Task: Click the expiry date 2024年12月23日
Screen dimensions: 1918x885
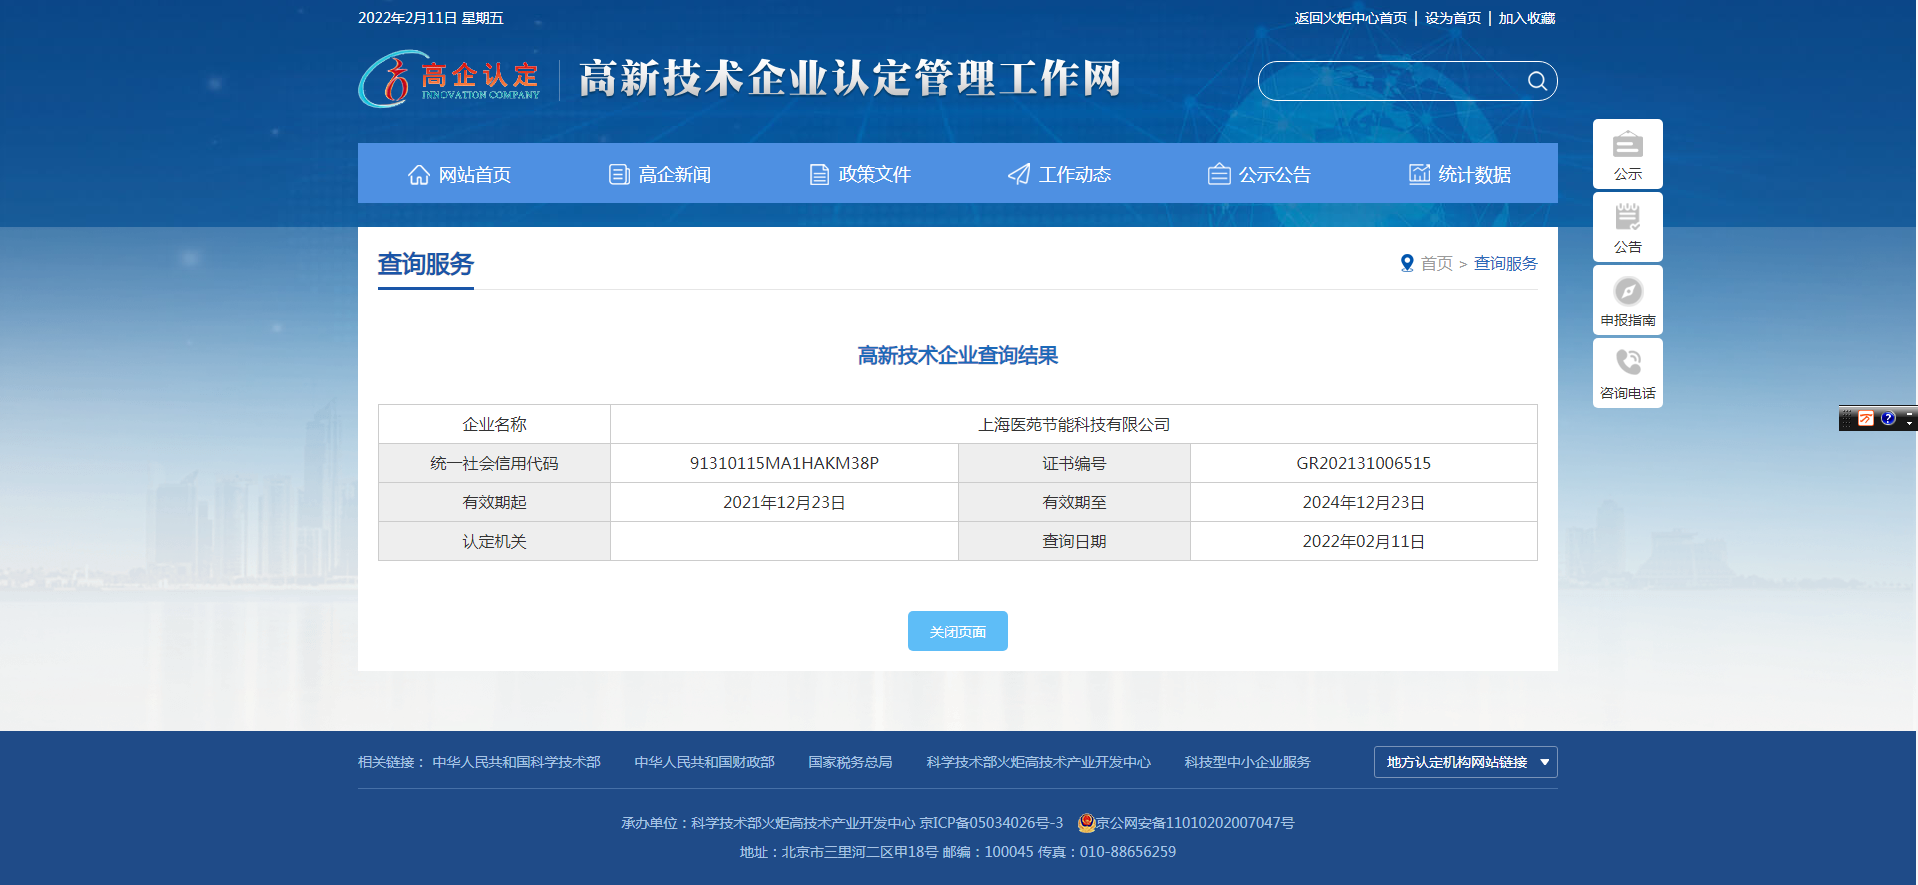Action: point(1364,502)
